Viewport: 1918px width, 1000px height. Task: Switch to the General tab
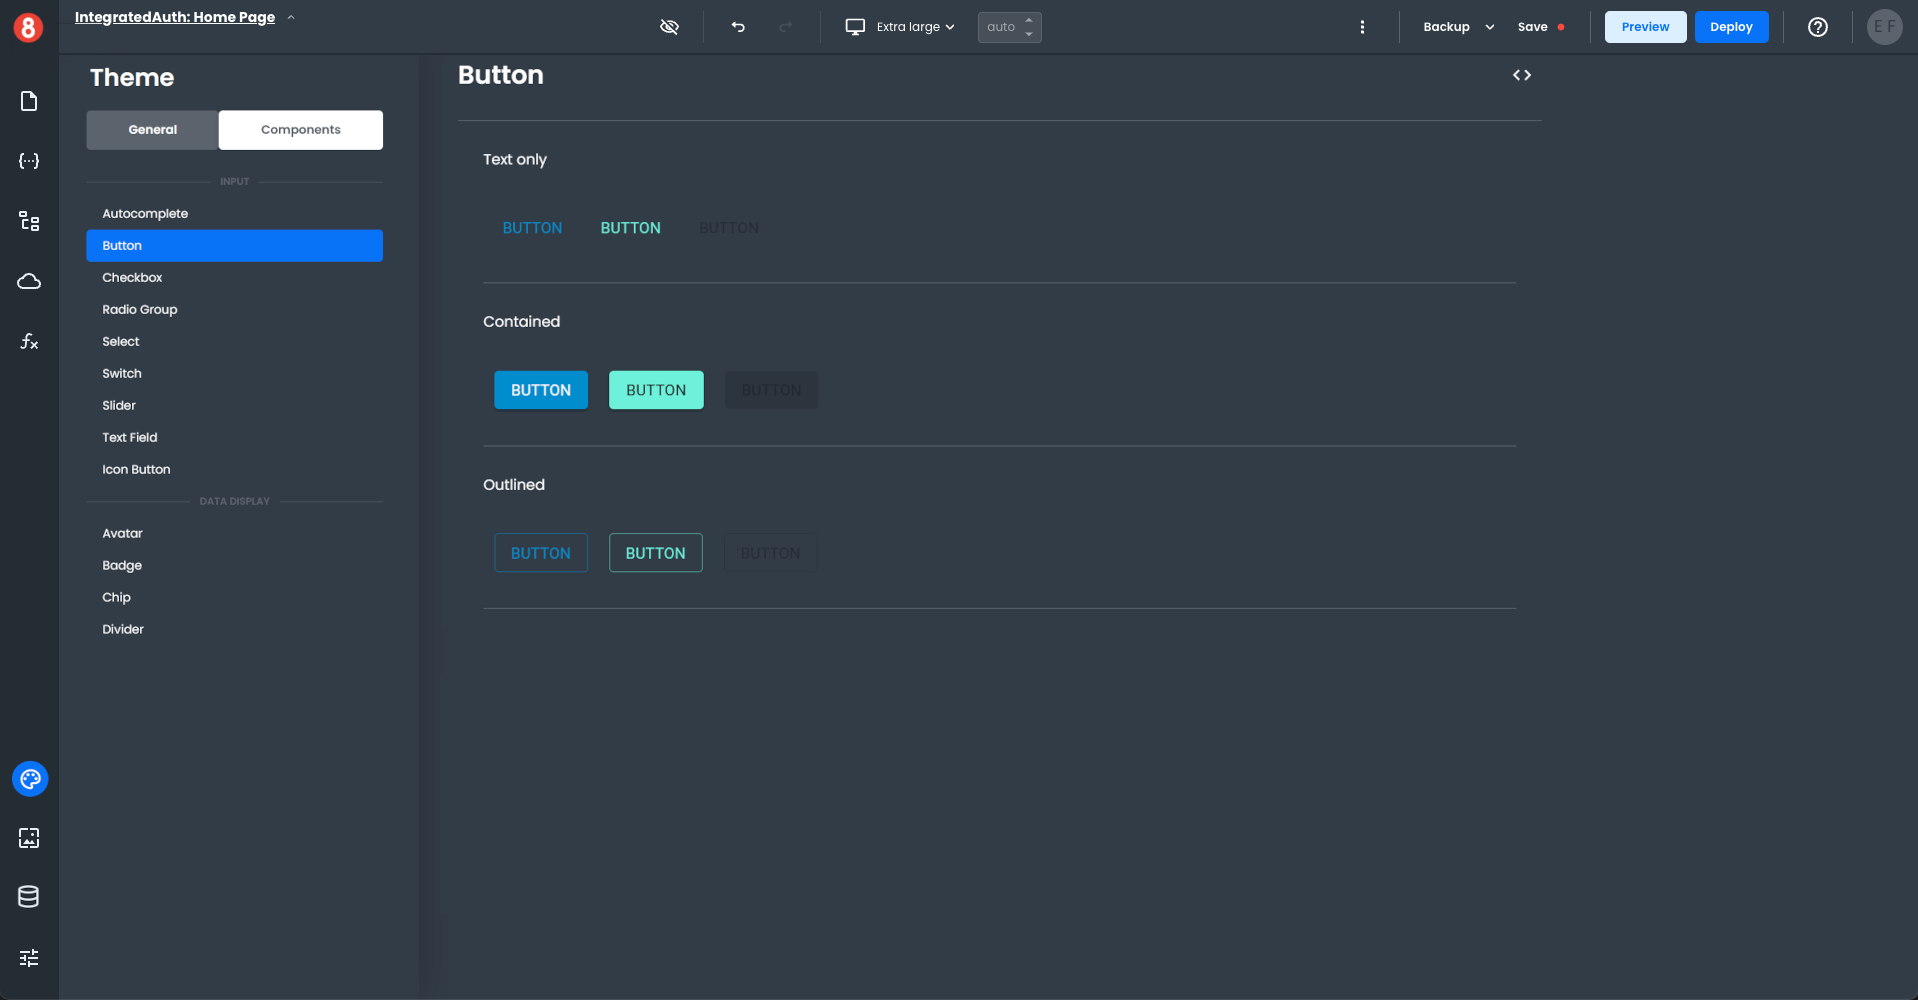tap(152, 130)
